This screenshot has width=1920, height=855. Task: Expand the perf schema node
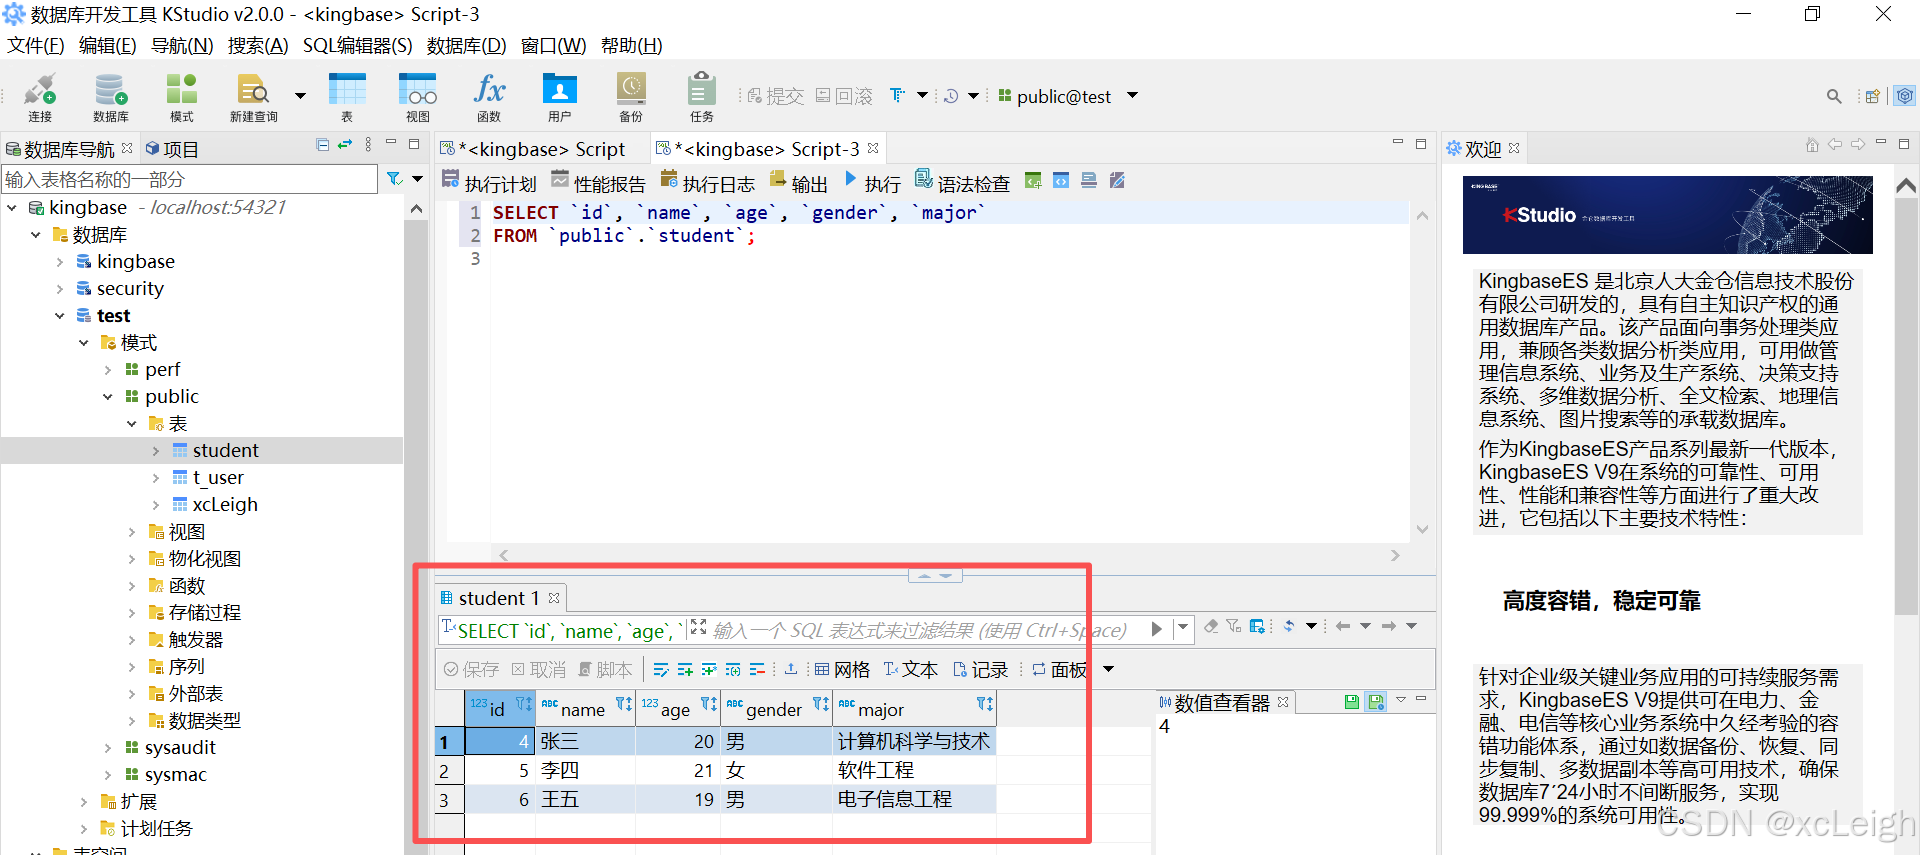point(107,370)
